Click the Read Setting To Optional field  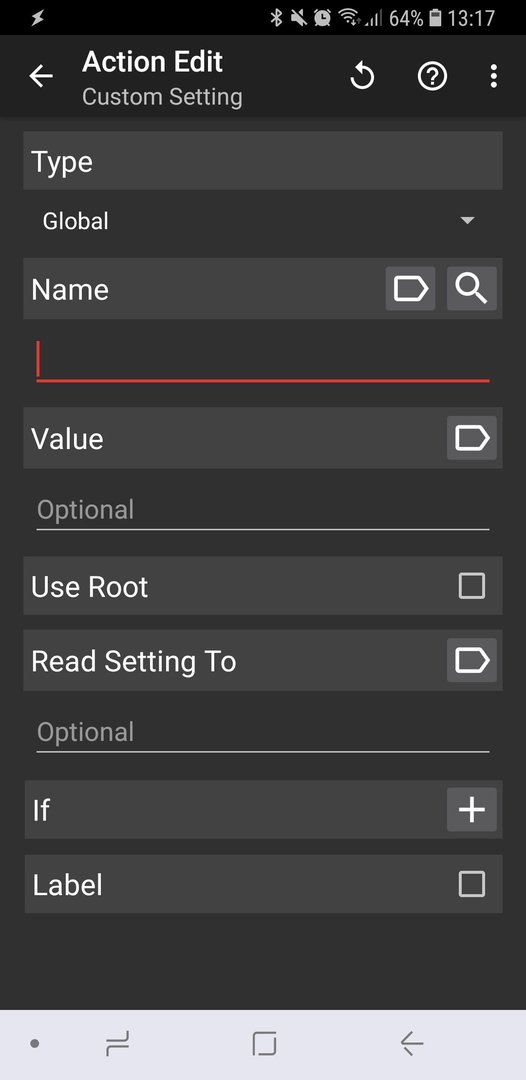click(263, 732)
